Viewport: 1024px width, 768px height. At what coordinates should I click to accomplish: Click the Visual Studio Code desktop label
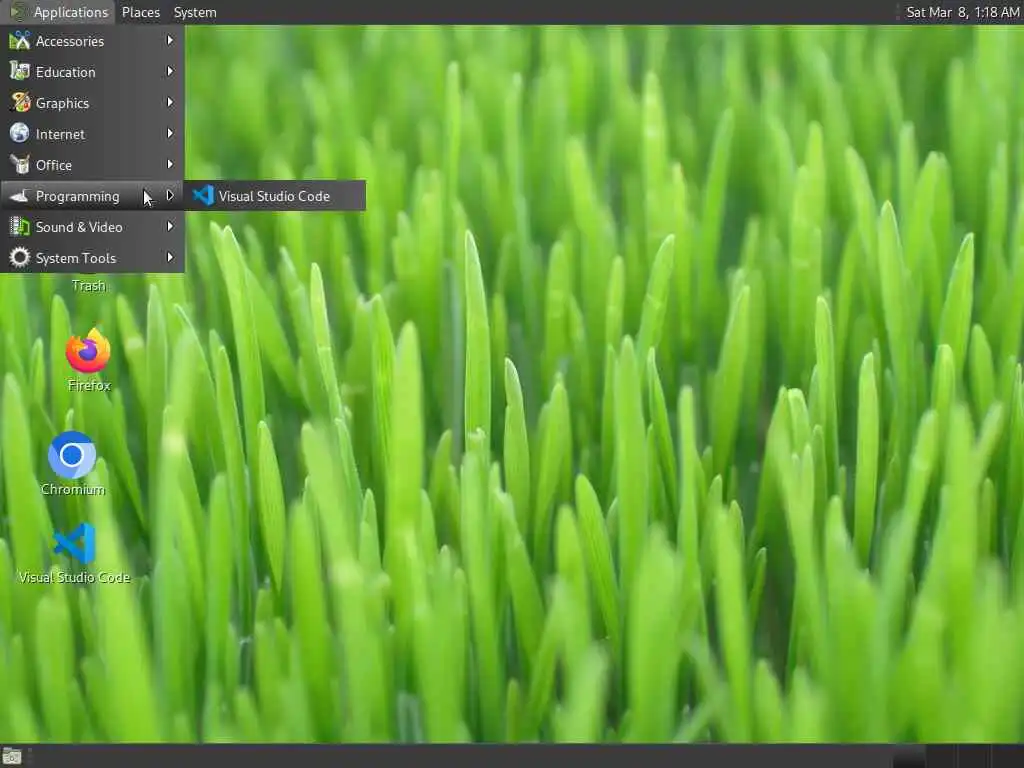(74, 577)
